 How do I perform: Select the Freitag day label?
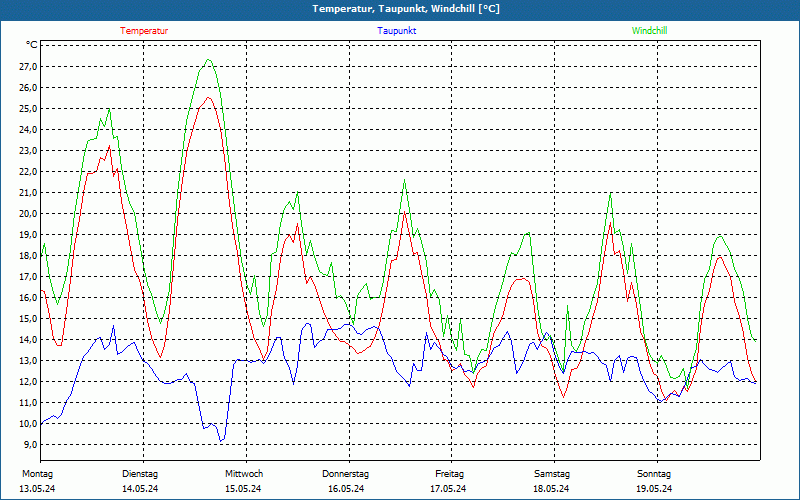(449, 474)
